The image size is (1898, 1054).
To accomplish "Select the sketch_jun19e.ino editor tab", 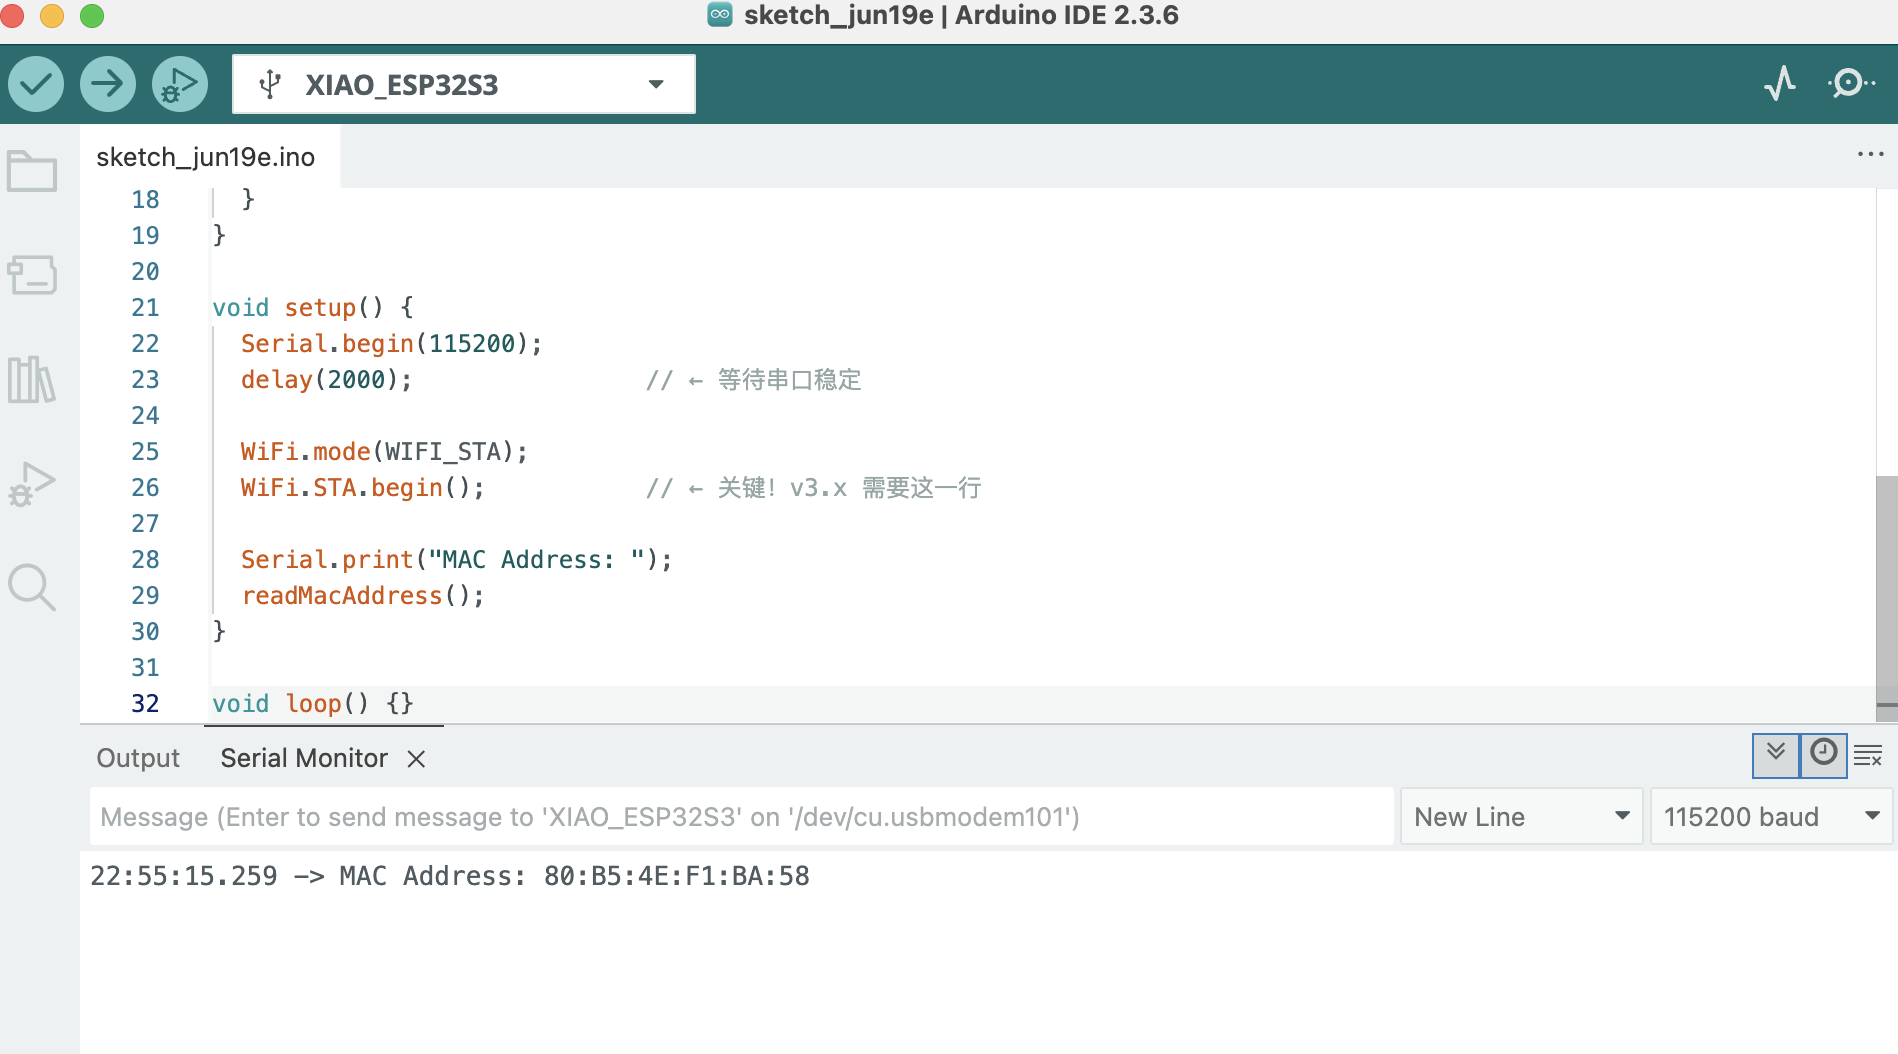I will click(206, 157).
